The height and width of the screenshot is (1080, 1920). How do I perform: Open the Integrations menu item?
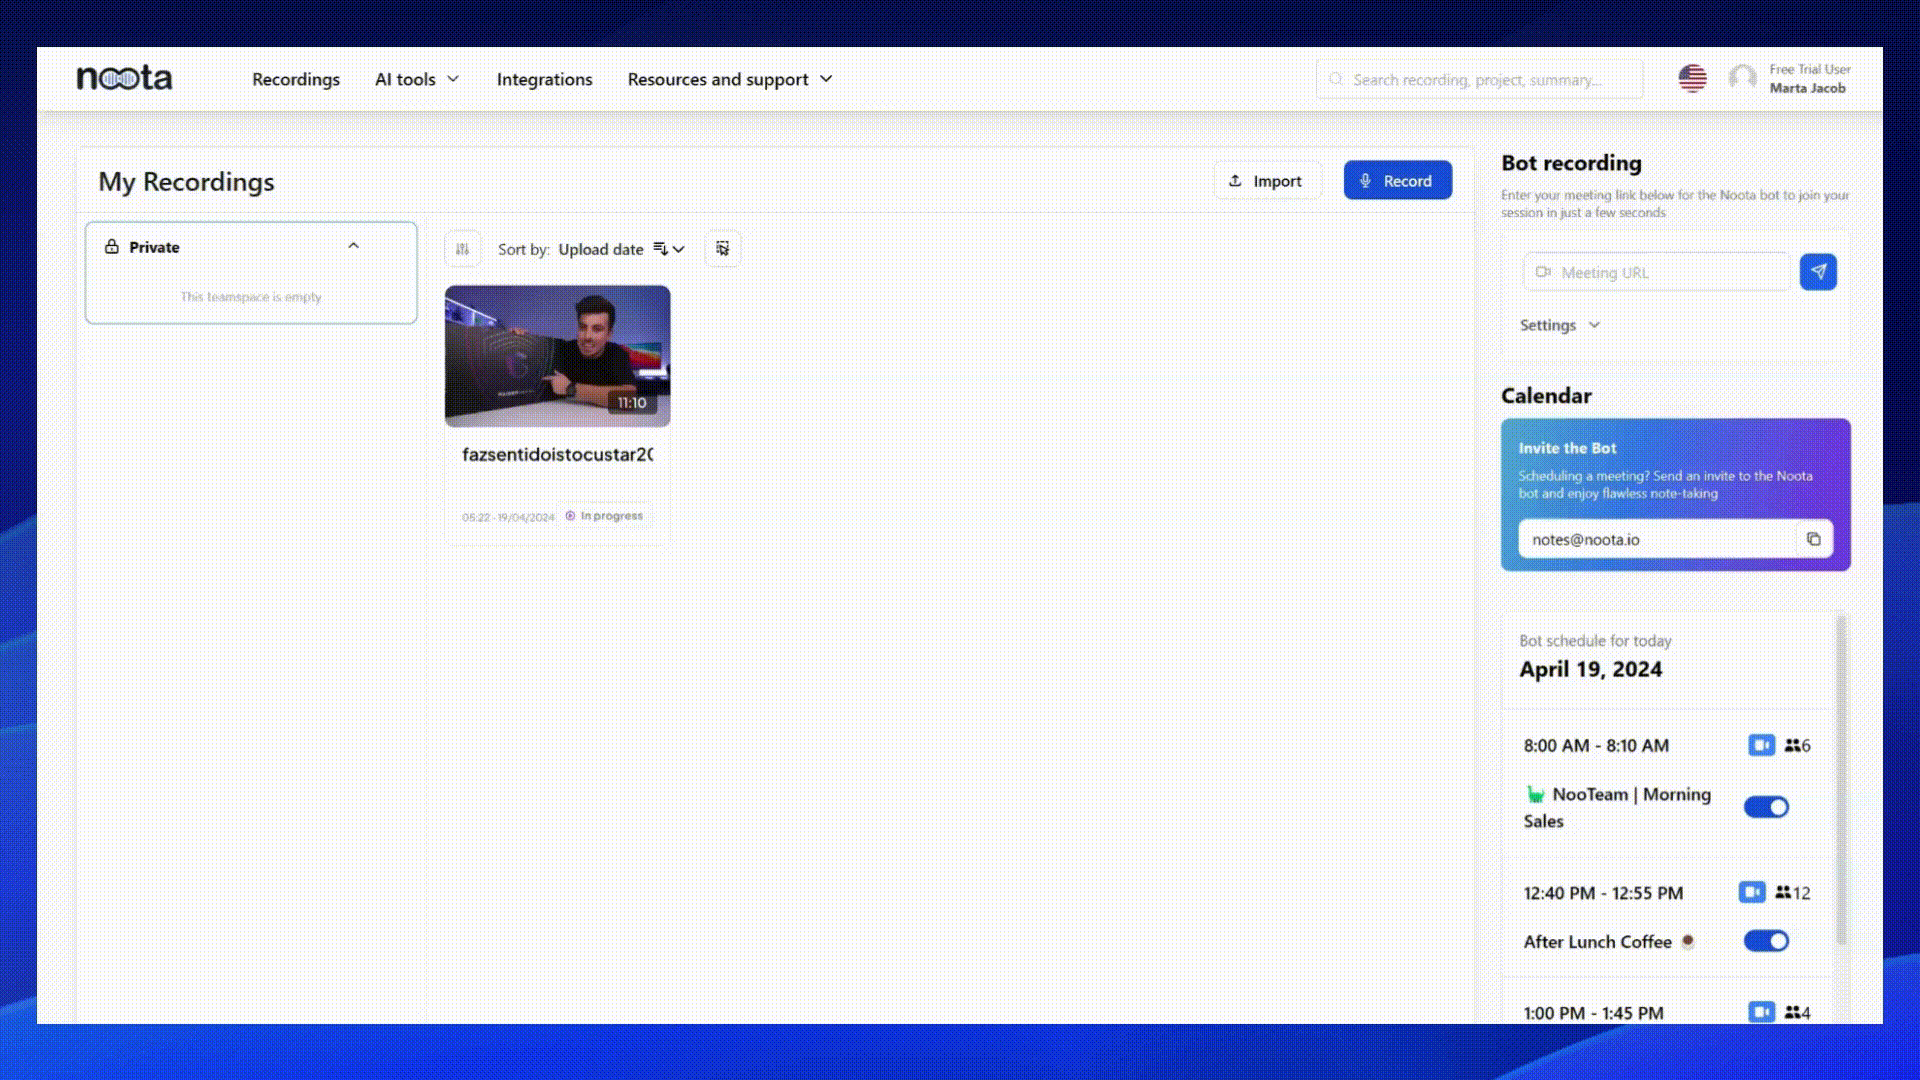point(544,79)
